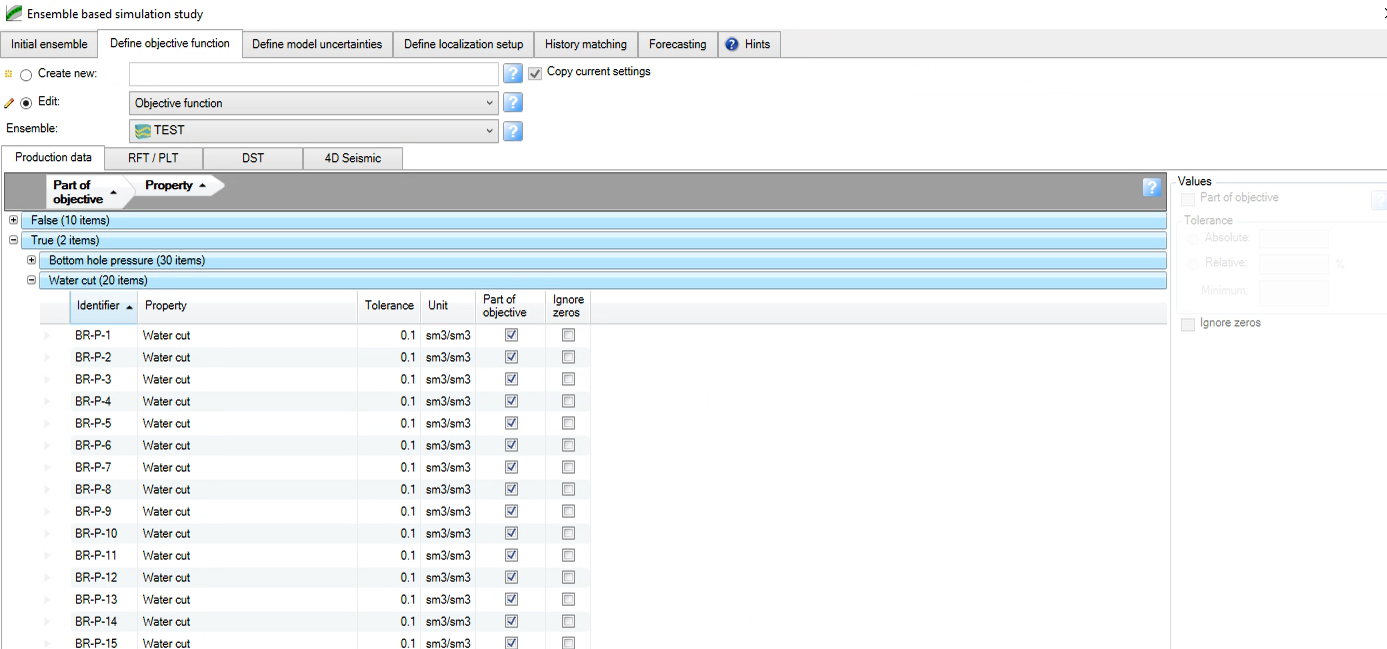
Task: Click help icon beside Edit dropdown
Action: (513, 103)
